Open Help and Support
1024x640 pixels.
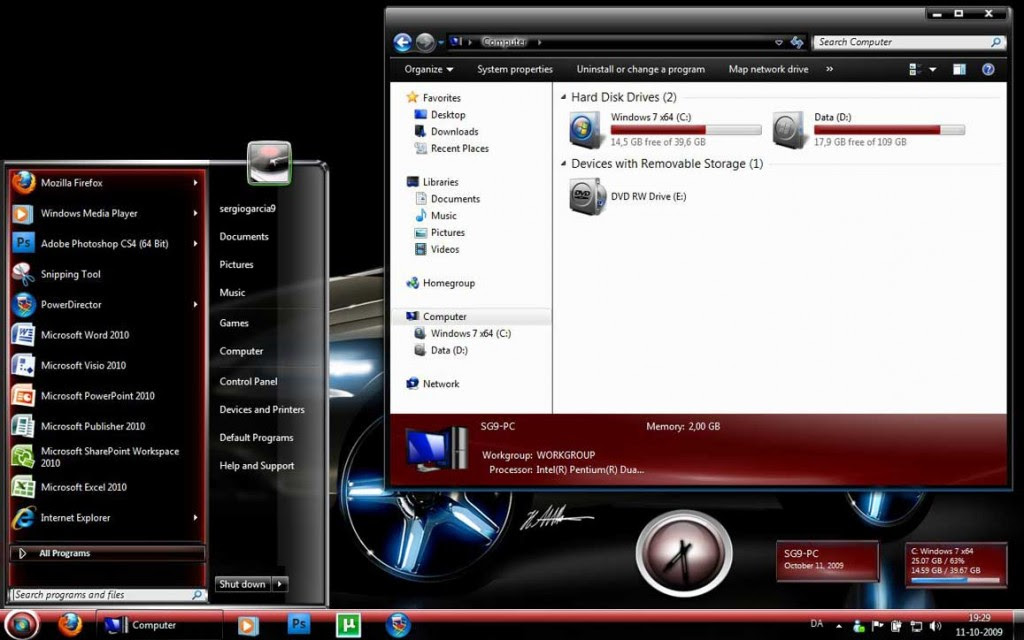257,466
